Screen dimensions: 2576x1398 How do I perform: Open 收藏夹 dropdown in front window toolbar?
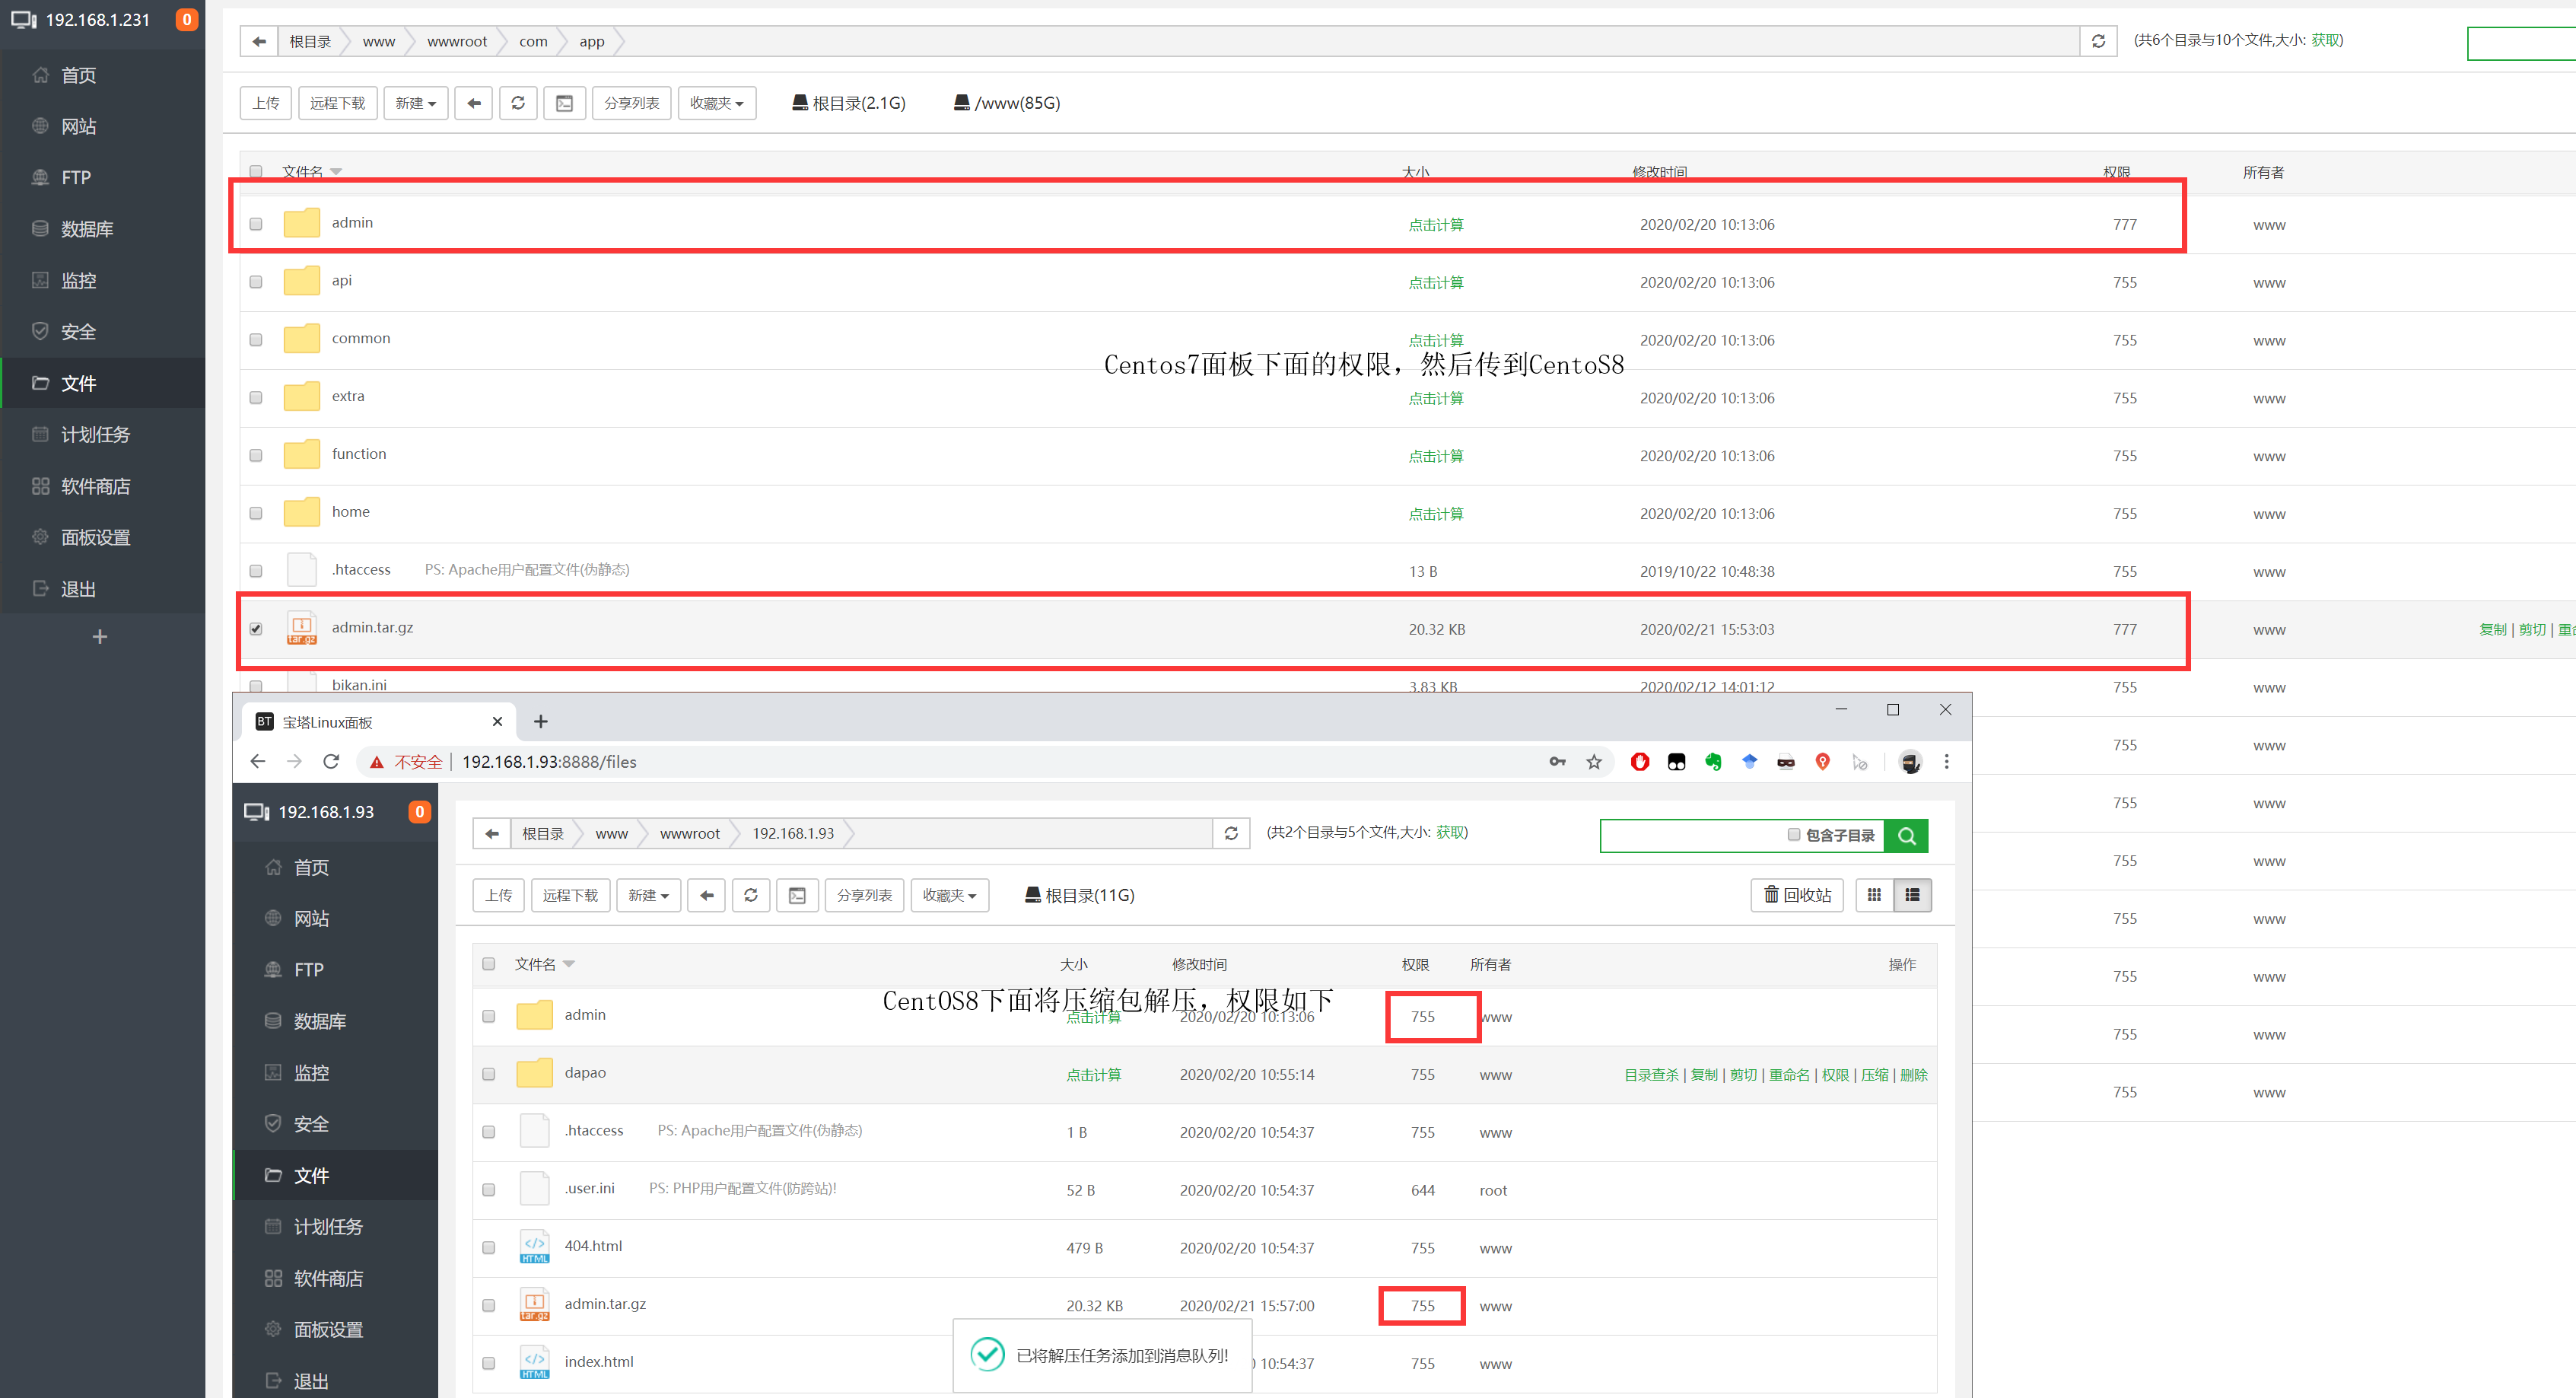pos(950,895)
